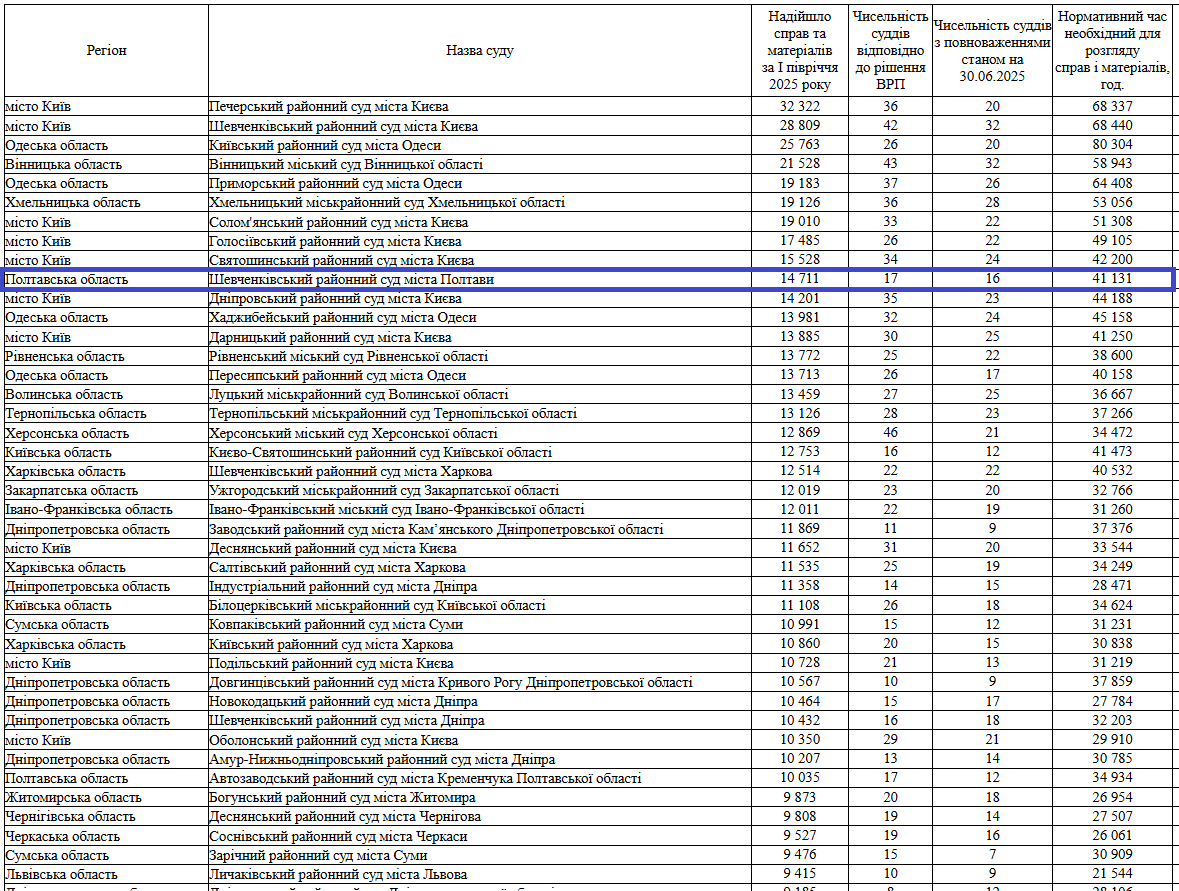
Task: Click 'Подільський районний суд міста Києва'
Action: tap(331, 663)
